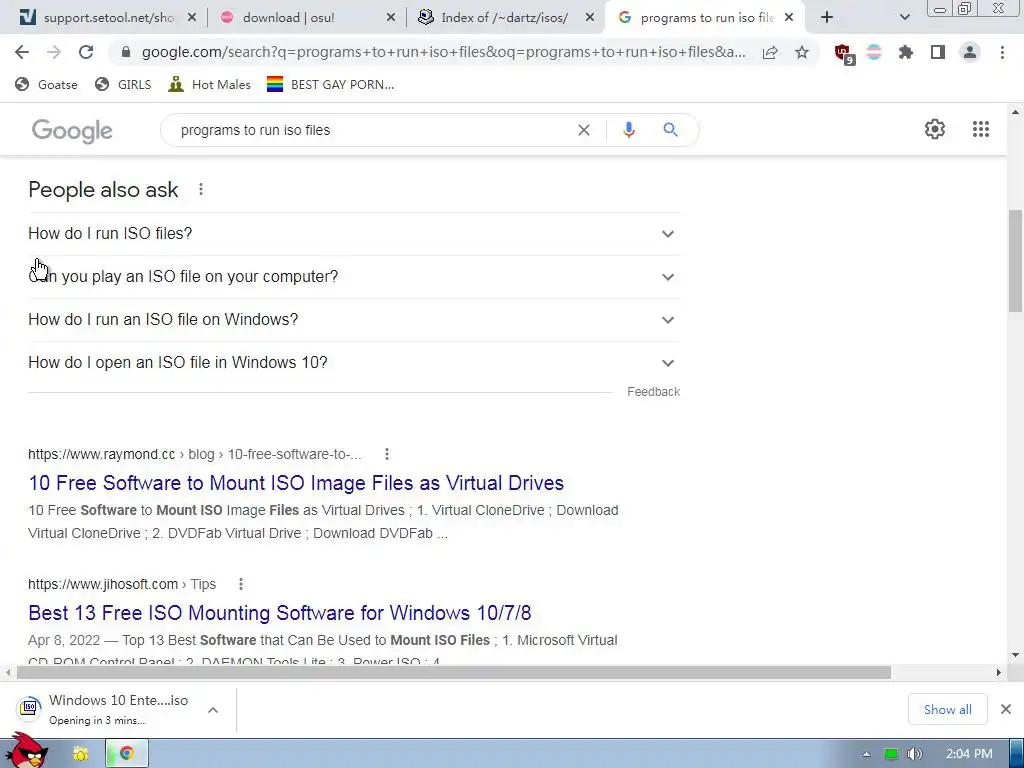Open the BEST GAY PORN... bookmark
This screenshot has width=1024, height=768.
point(330,84)
